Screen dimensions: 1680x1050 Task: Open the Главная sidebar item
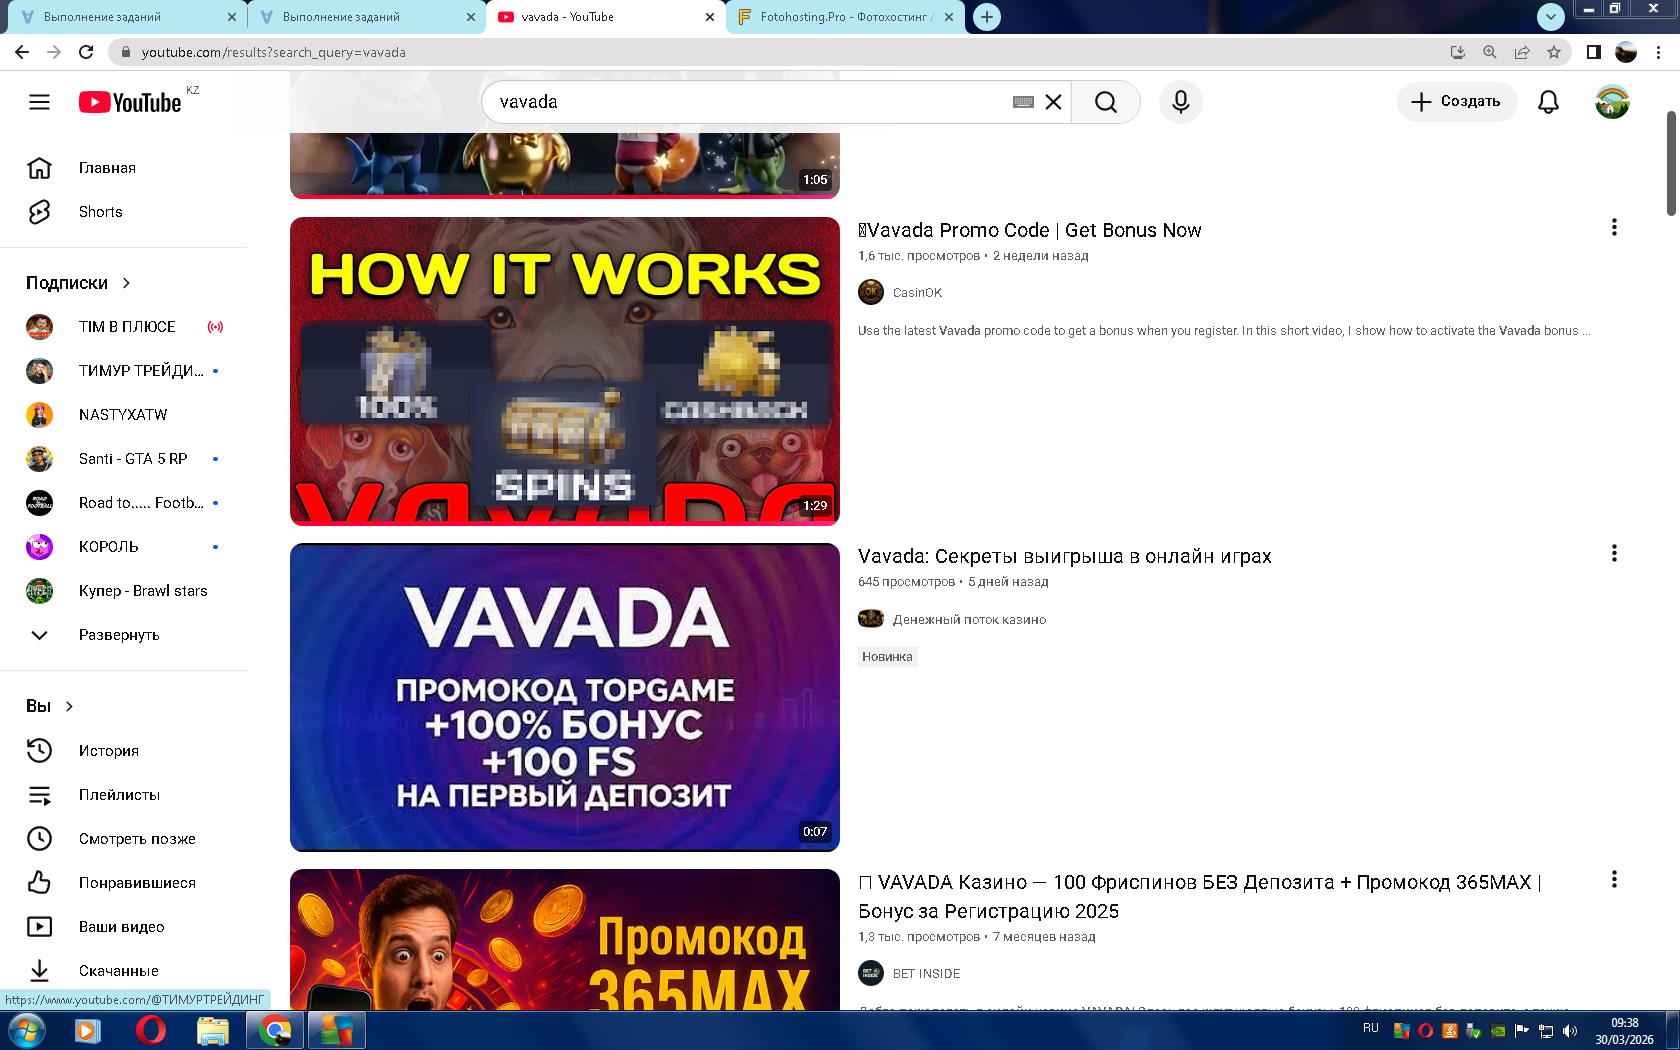point(123,168)
